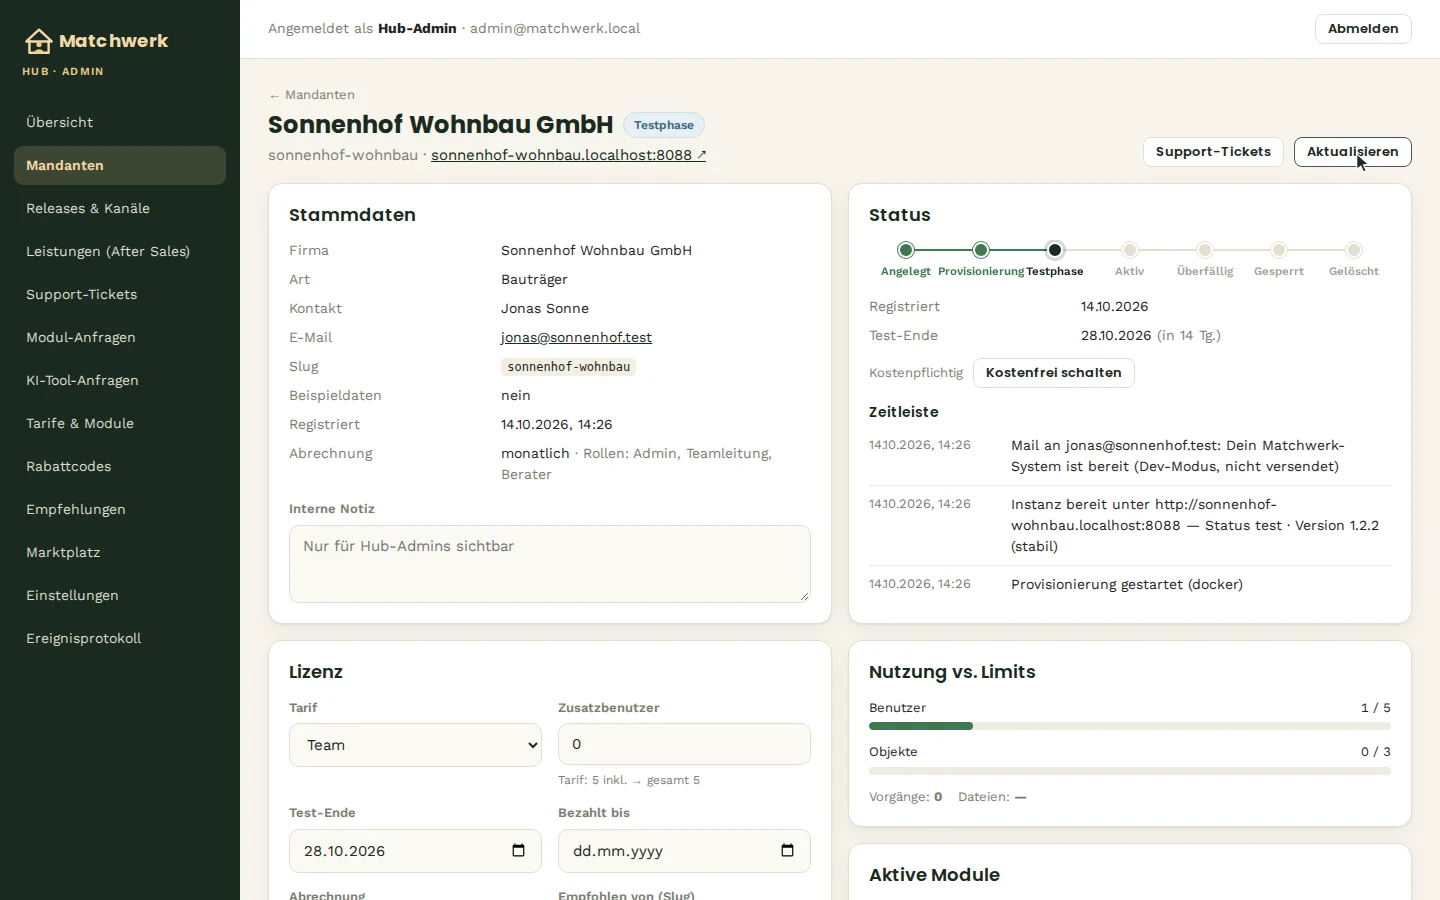This screenshot has width=1440, height=900.
Task: Click the Aktiv status step dot
Action: [1130, 250]
